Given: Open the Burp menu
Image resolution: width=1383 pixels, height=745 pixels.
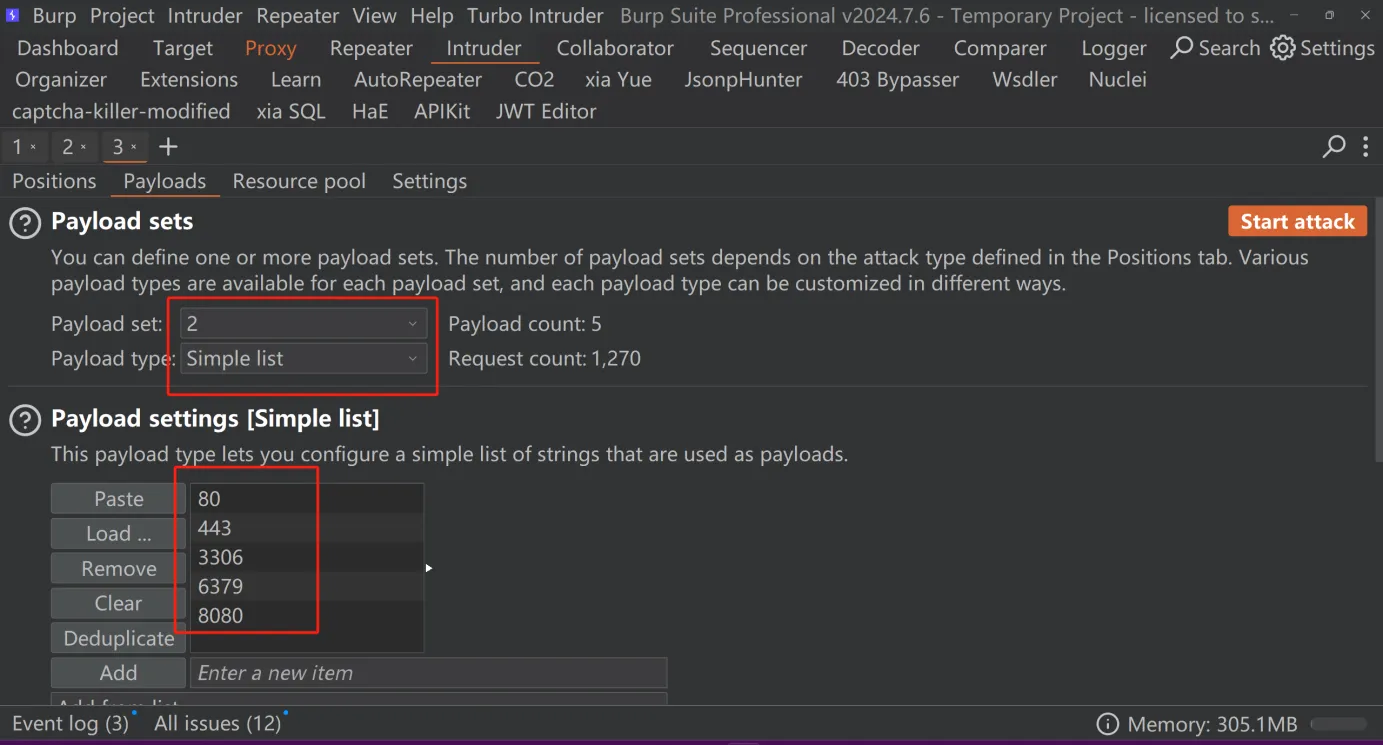Looking at the screenshot, I should click(x=54, y=16).
